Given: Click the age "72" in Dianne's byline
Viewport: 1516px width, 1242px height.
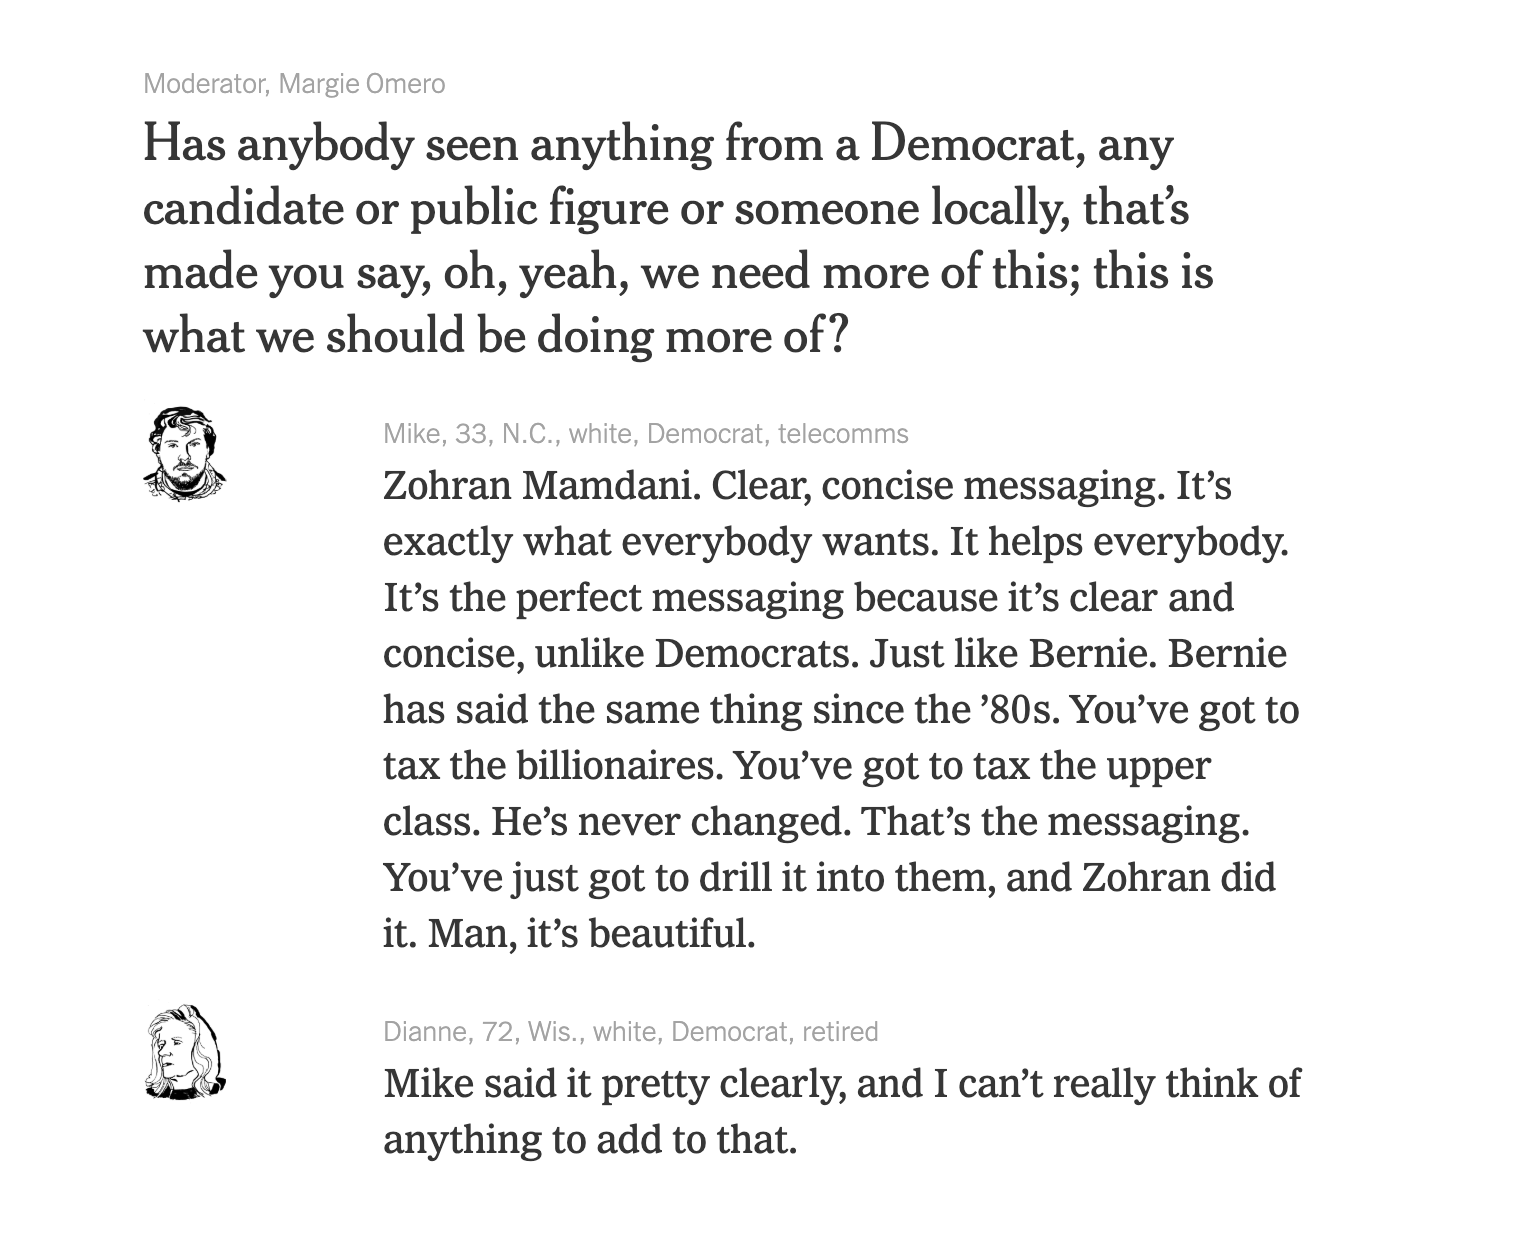Looking at the screenshot, I should 497,1031.
